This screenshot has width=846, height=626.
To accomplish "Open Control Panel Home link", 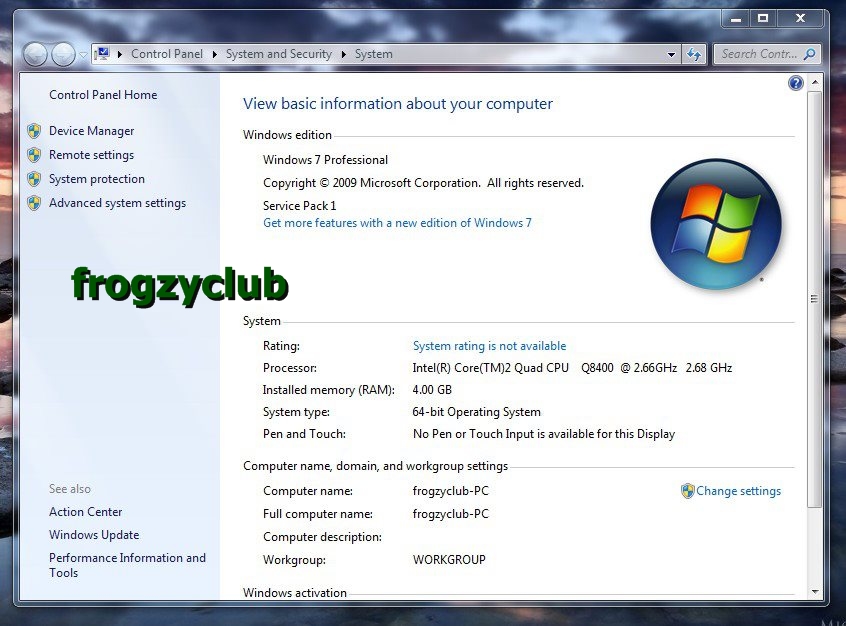I will point(103,95).
